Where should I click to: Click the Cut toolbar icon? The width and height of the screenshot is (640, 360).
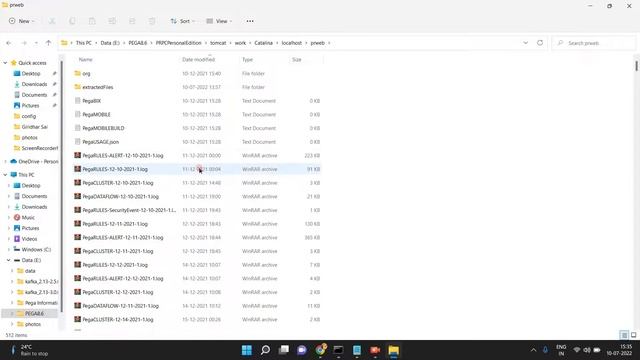pyautogui.click(x=52, y=21)
